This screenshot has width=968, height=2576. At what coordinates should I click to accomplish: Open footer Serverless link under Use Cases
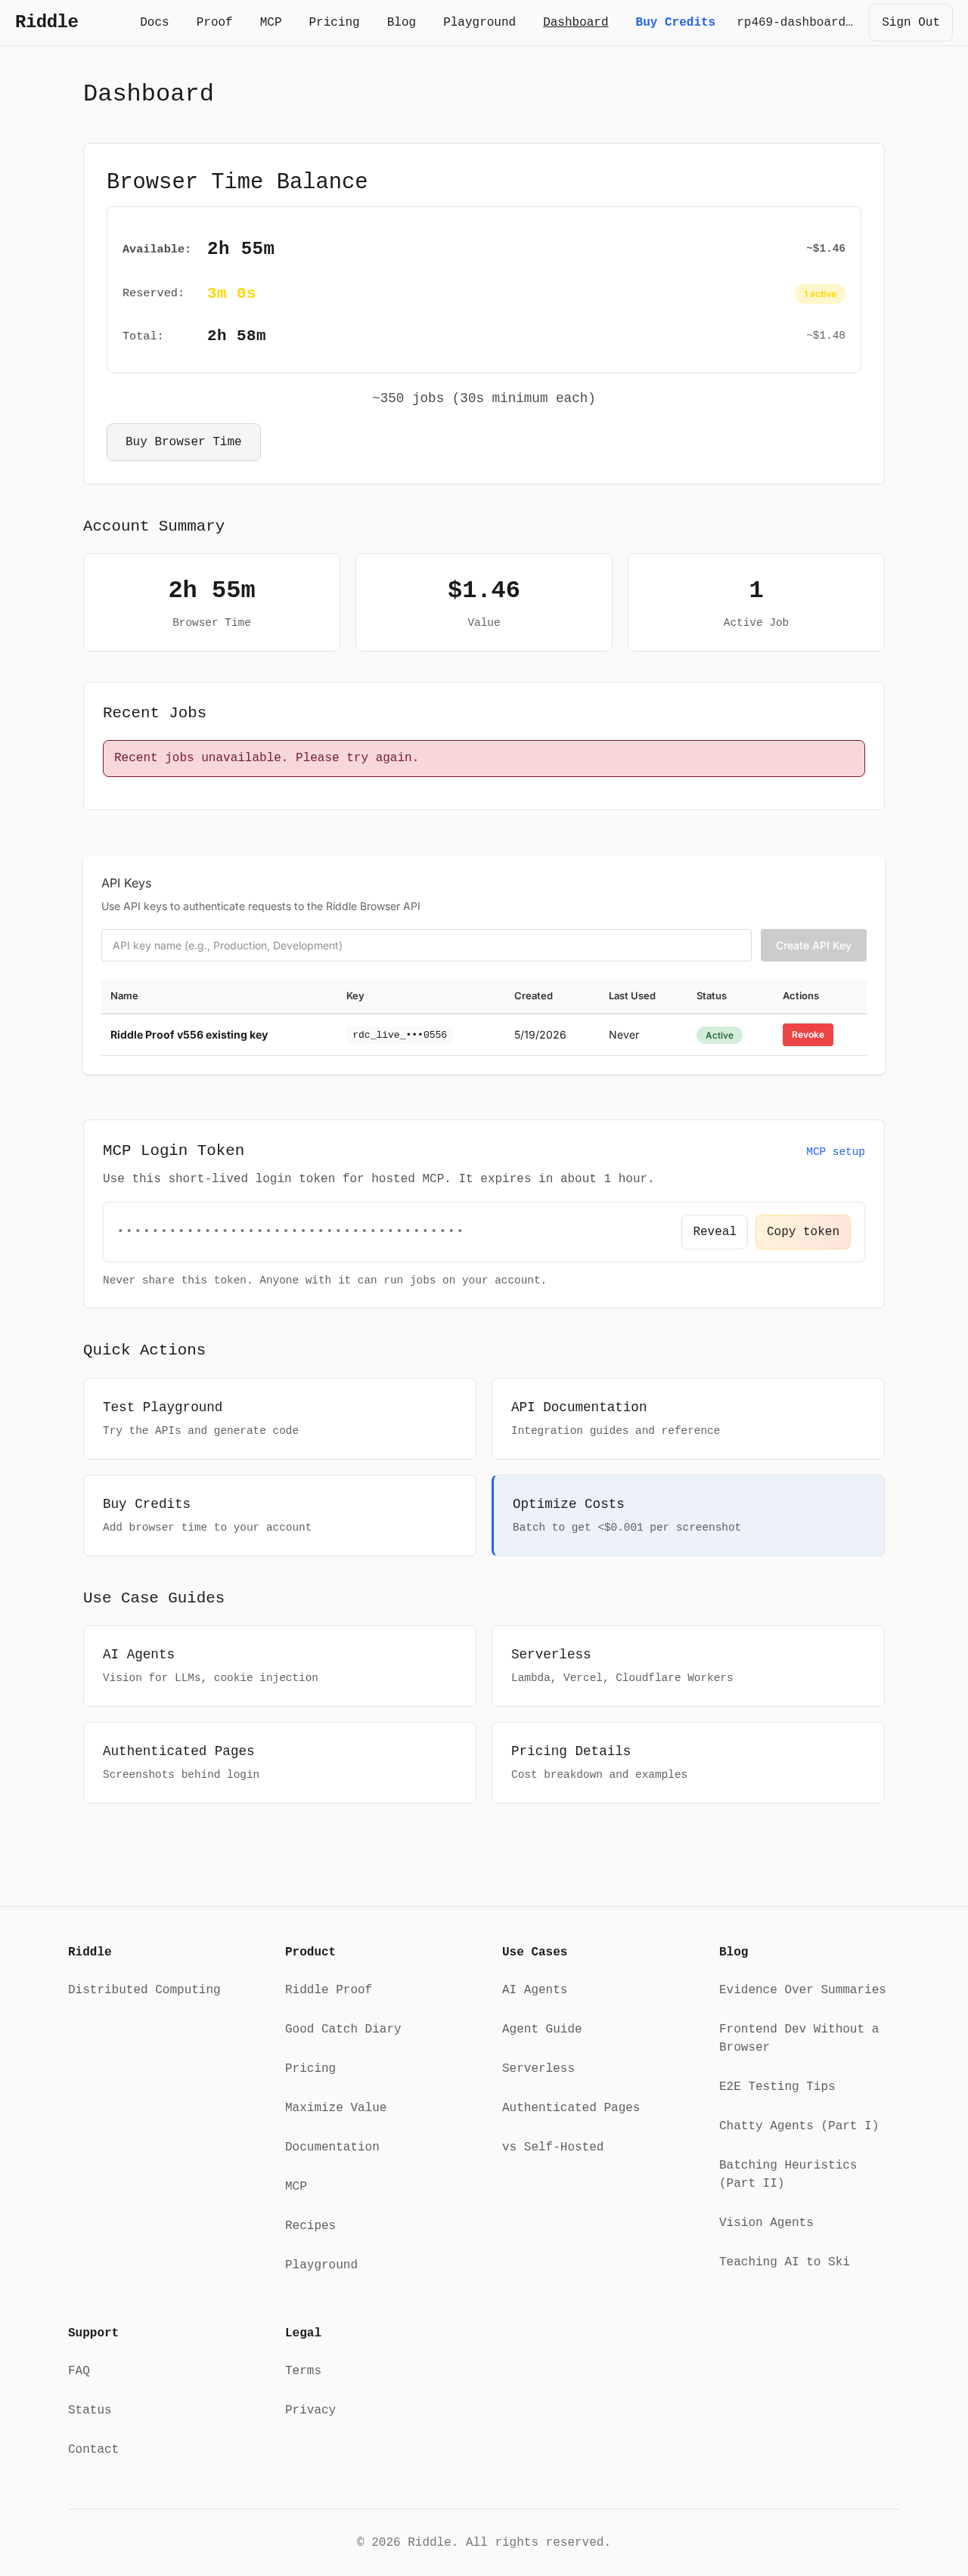pos(538,2068)
